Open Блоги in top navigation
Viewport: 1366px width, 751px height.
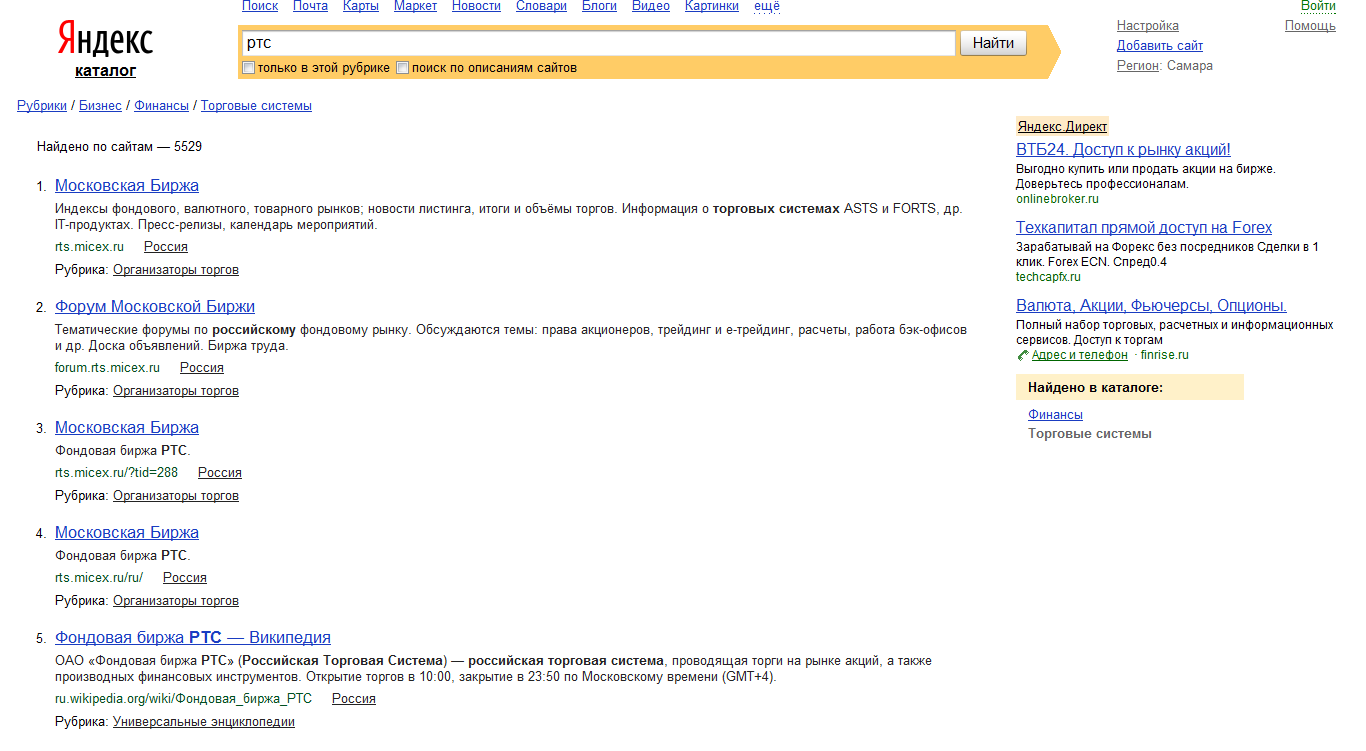point(599,6)
